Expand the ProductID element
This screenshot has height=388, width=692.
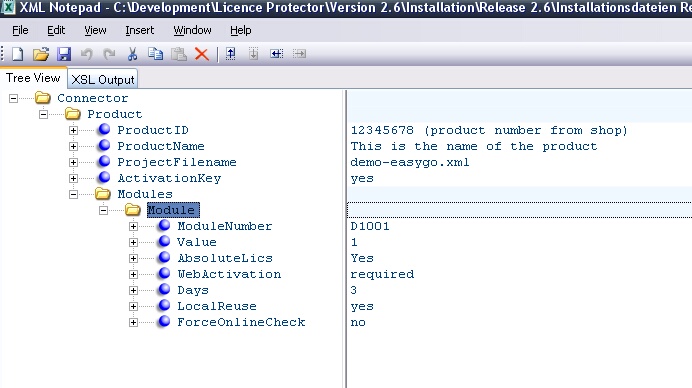(73, 130)
